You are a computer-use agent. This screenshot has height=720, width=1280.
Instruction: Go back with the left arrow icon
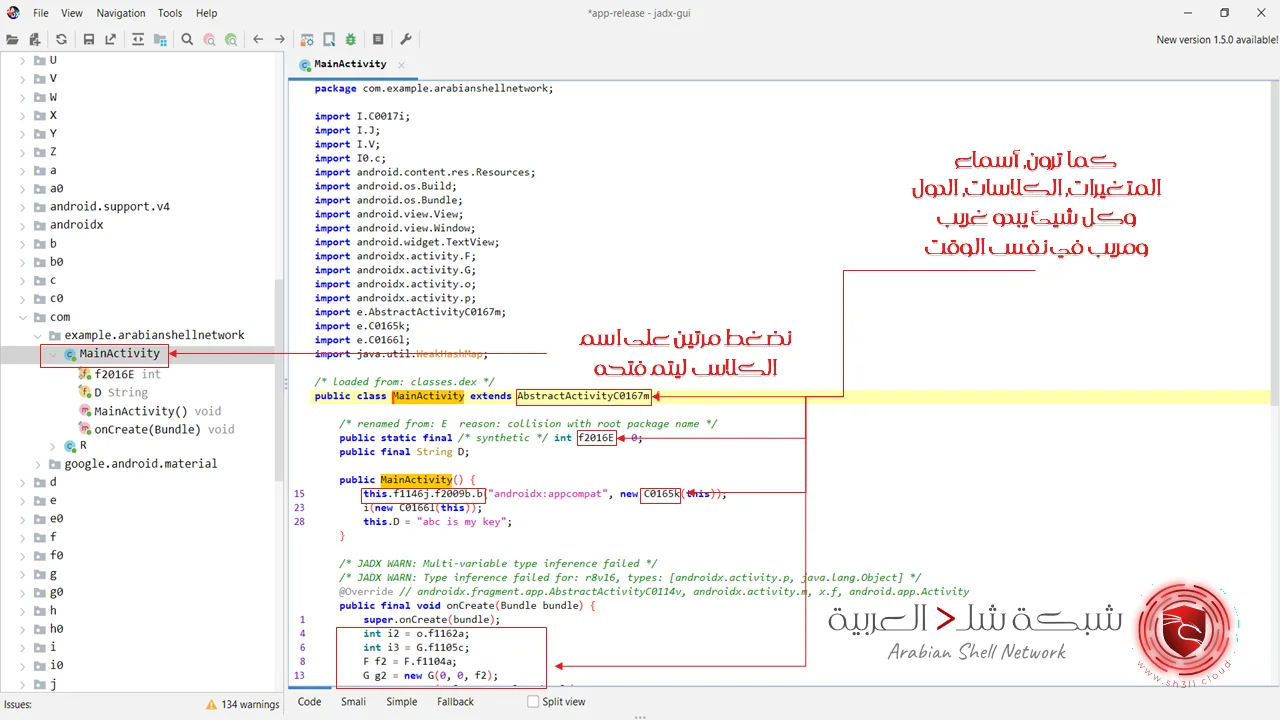point(258,40)
